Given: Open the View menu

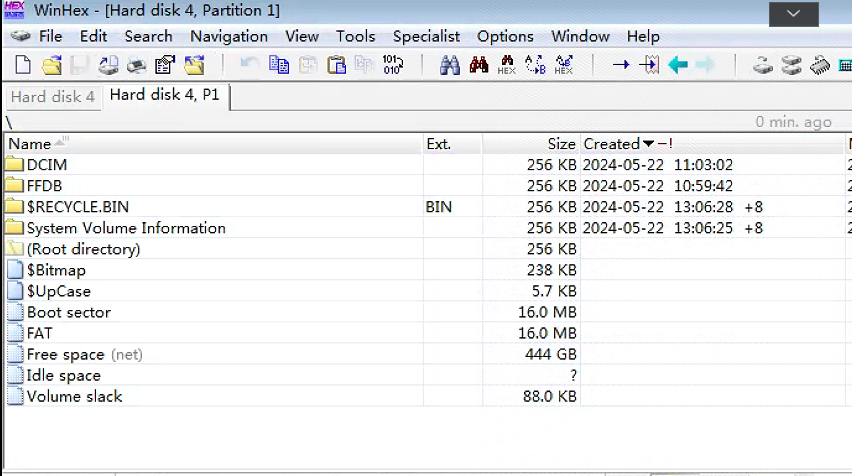Looking at the screenshot, I should (302, 36).
